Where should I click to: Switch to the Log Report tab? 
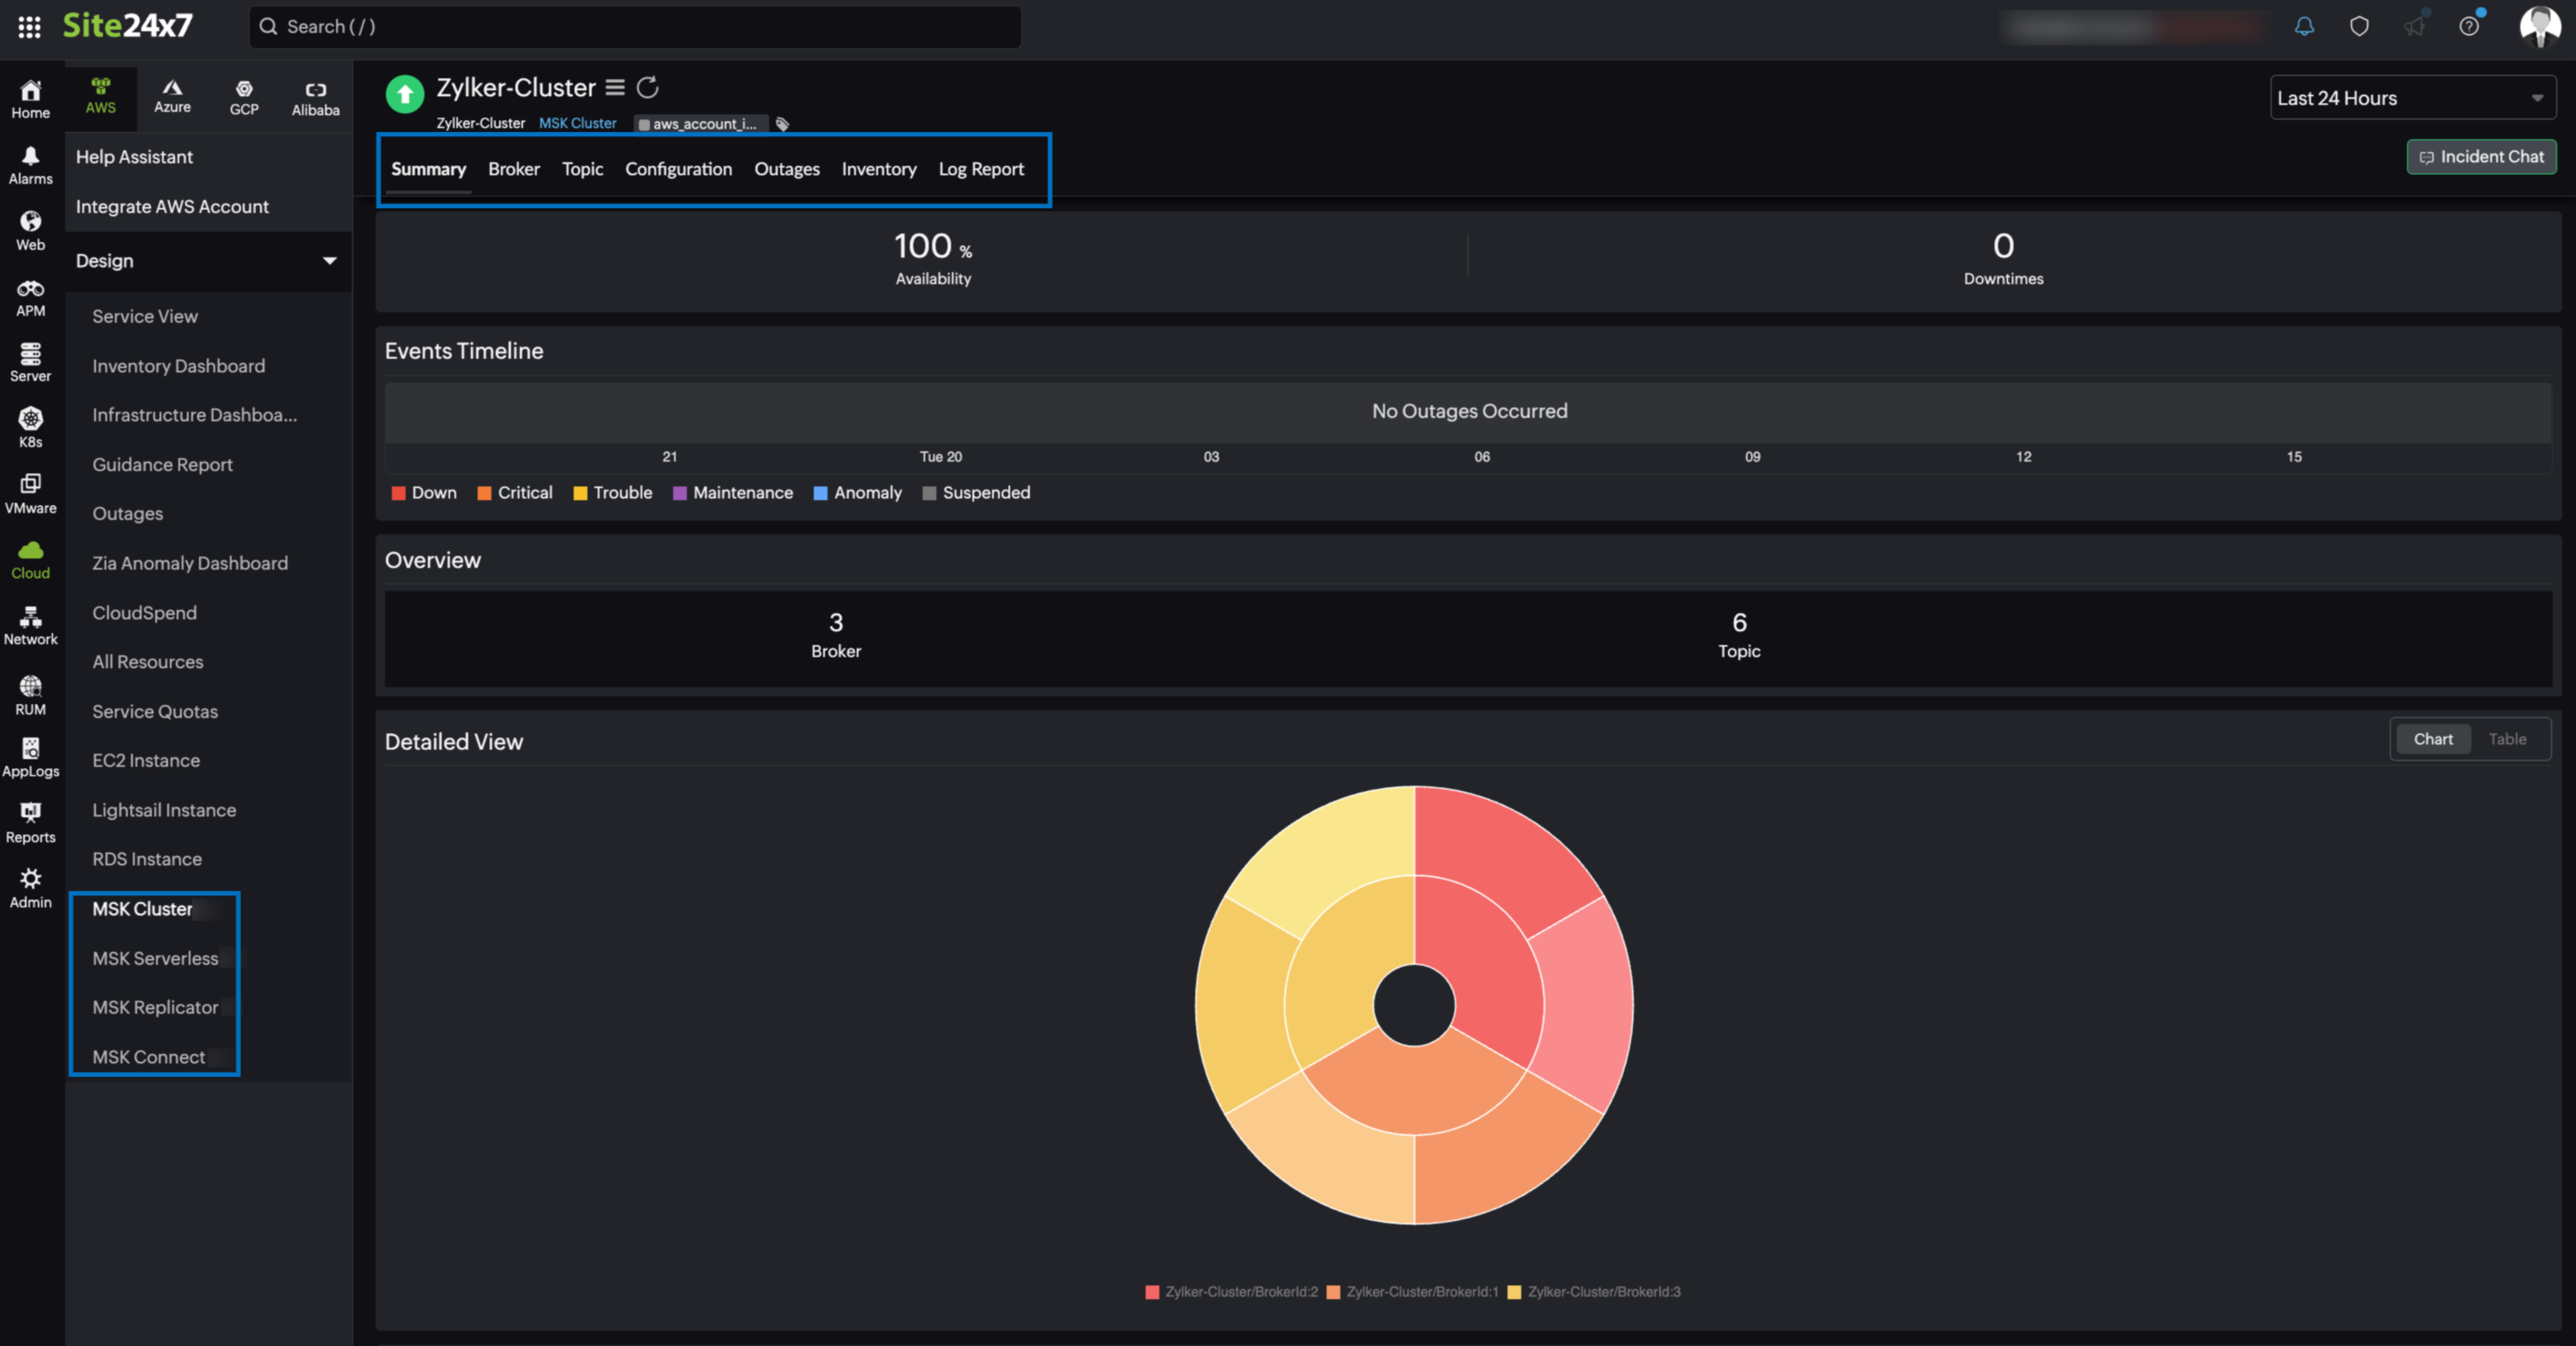coord(979,169)
